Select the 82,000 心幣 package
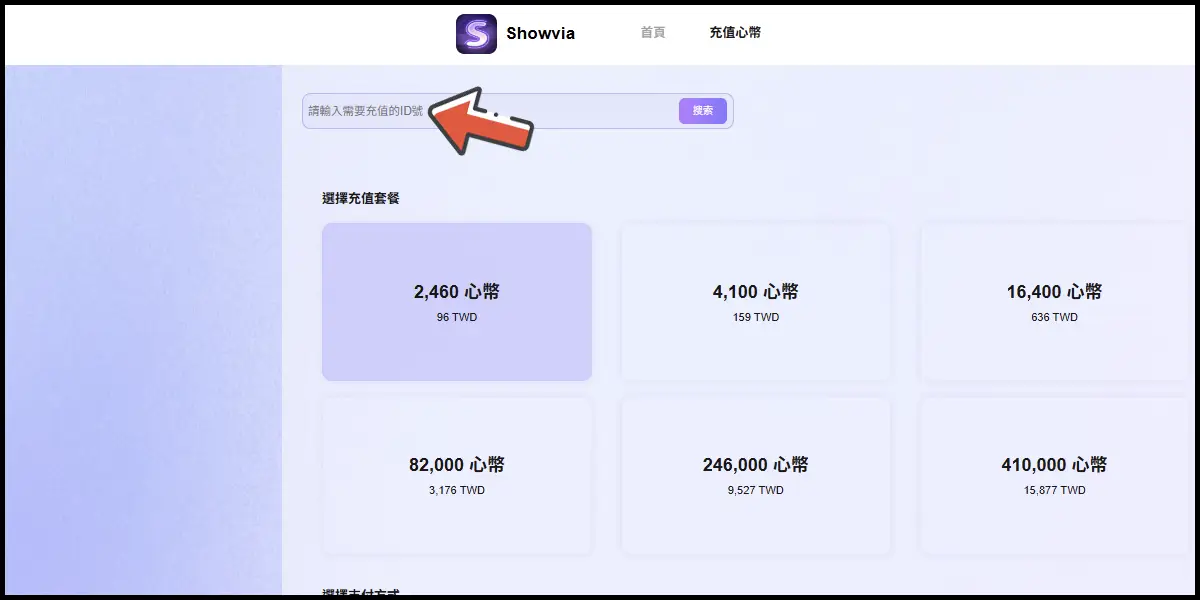The height and width of the screenshot is (600, 1200). (x=457, y=475)
